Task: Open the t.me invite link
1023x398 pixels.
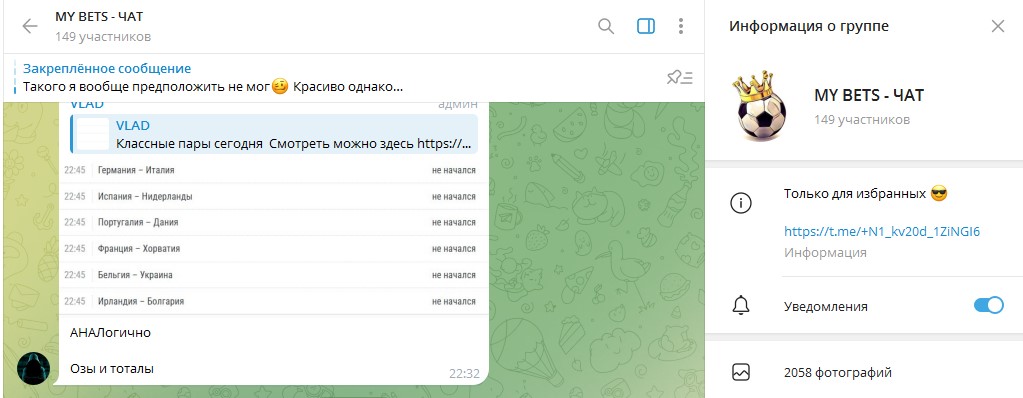Action: click(x=882, y=231)
